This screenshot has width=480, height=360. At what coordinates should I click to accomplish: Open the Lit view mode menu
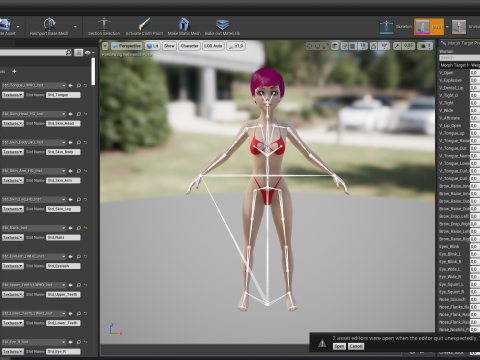(153, 46)
